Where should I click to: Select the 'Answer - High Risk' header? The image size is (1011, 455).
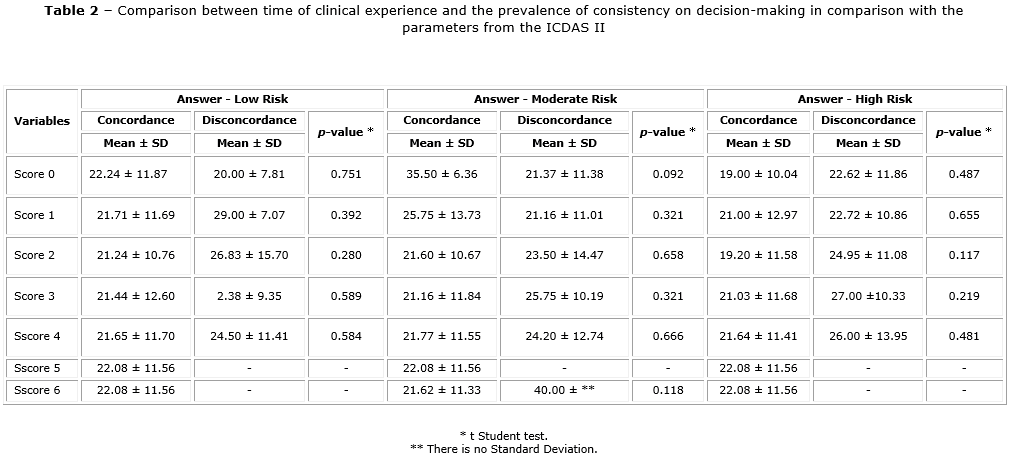click(854, 99)
